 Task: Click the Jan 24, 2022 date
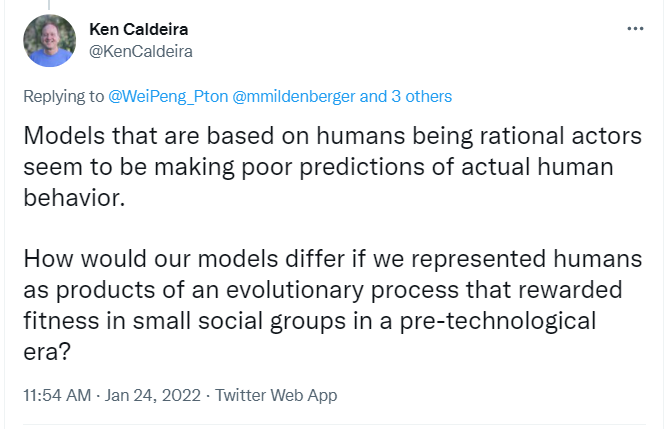[153, 395]
